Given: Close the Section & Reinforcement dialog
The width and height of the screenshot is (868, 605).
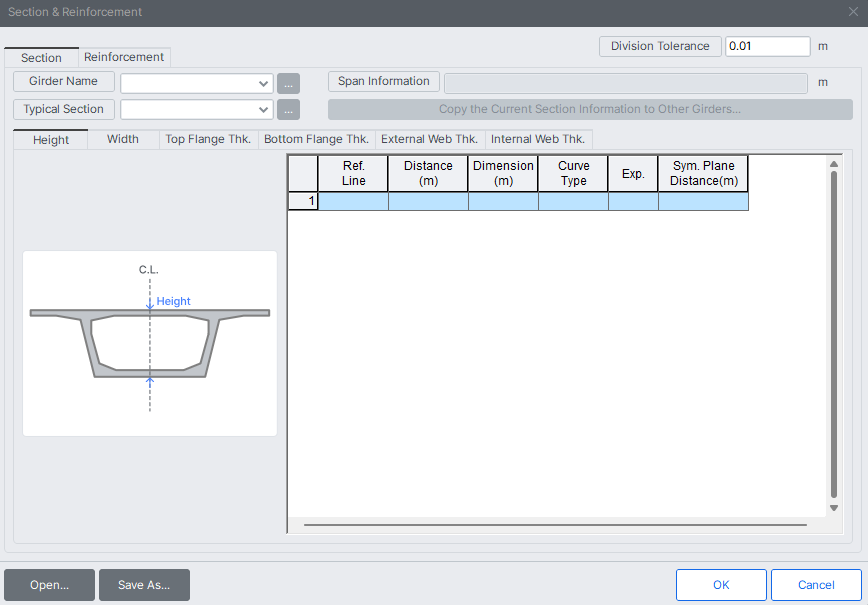Looking at the screenshot, I should coord(853,12).
